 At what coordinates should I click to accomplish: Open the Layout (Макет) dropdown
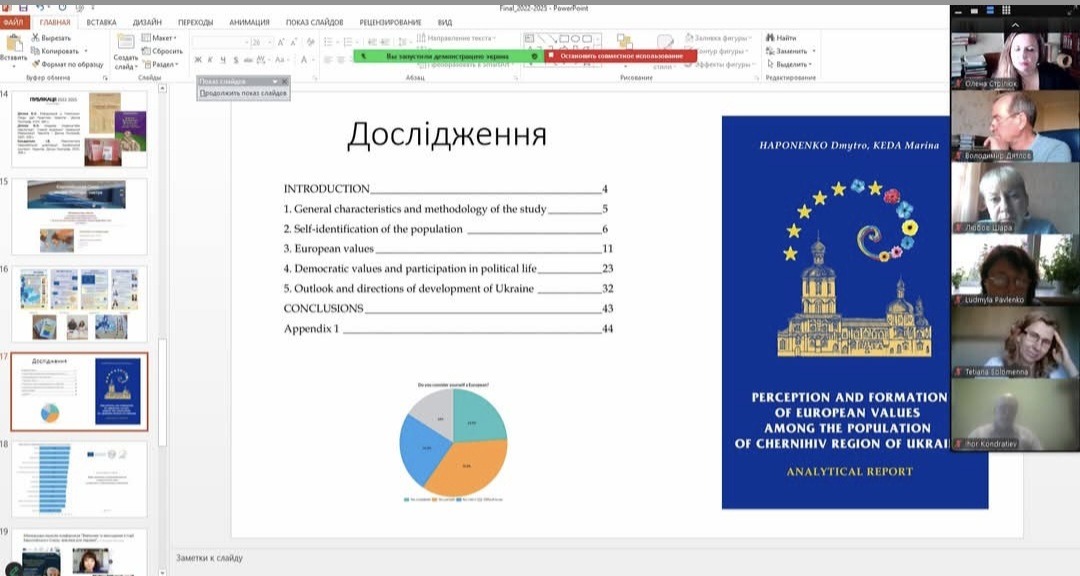pyautogui.click(x=161, y=38)
